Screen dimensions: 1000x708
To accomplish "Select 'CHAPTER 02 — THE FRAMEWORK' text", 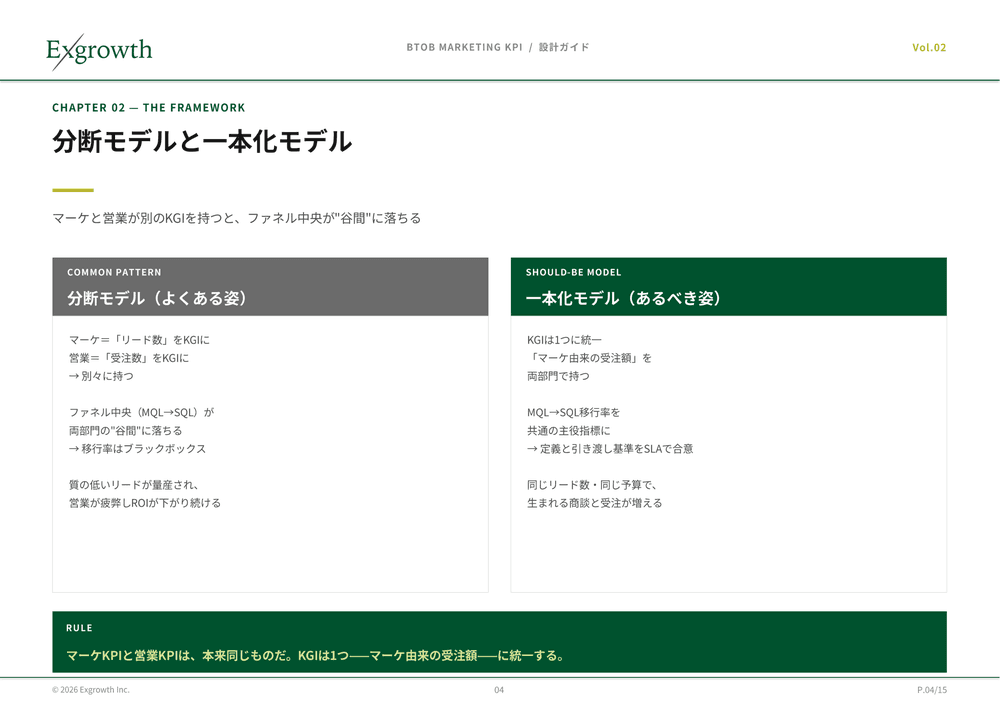I will click(149, 108).
